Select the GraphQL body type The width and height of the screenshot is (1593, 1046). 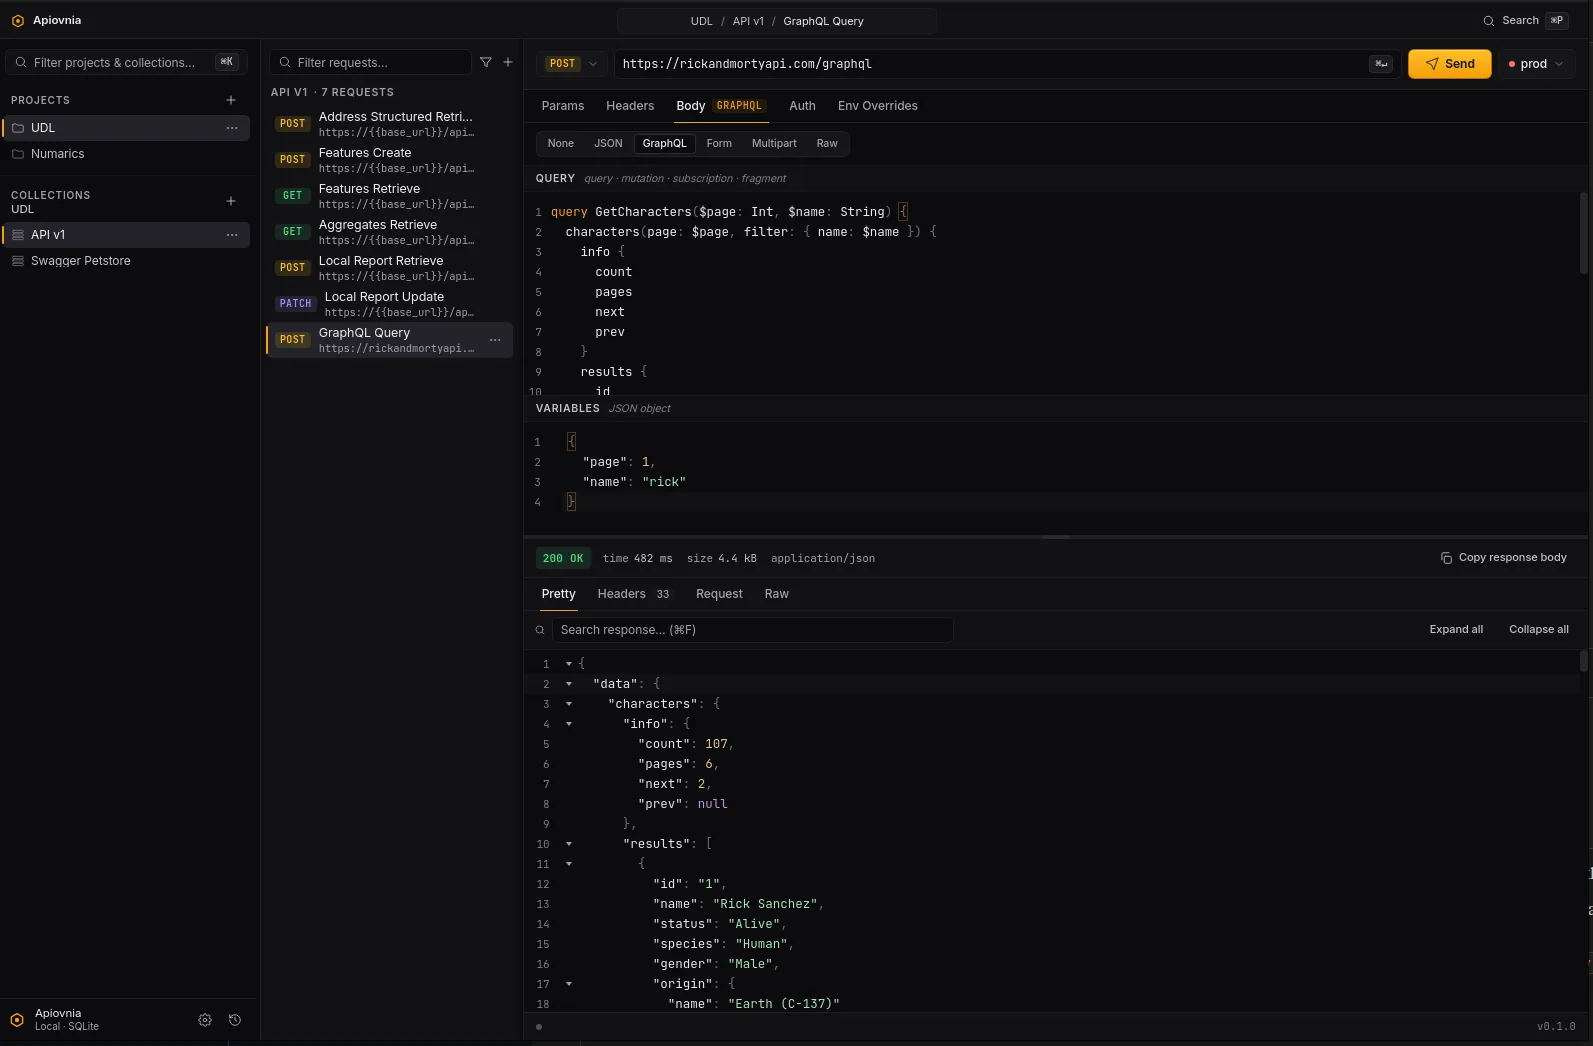click(665, 143)
